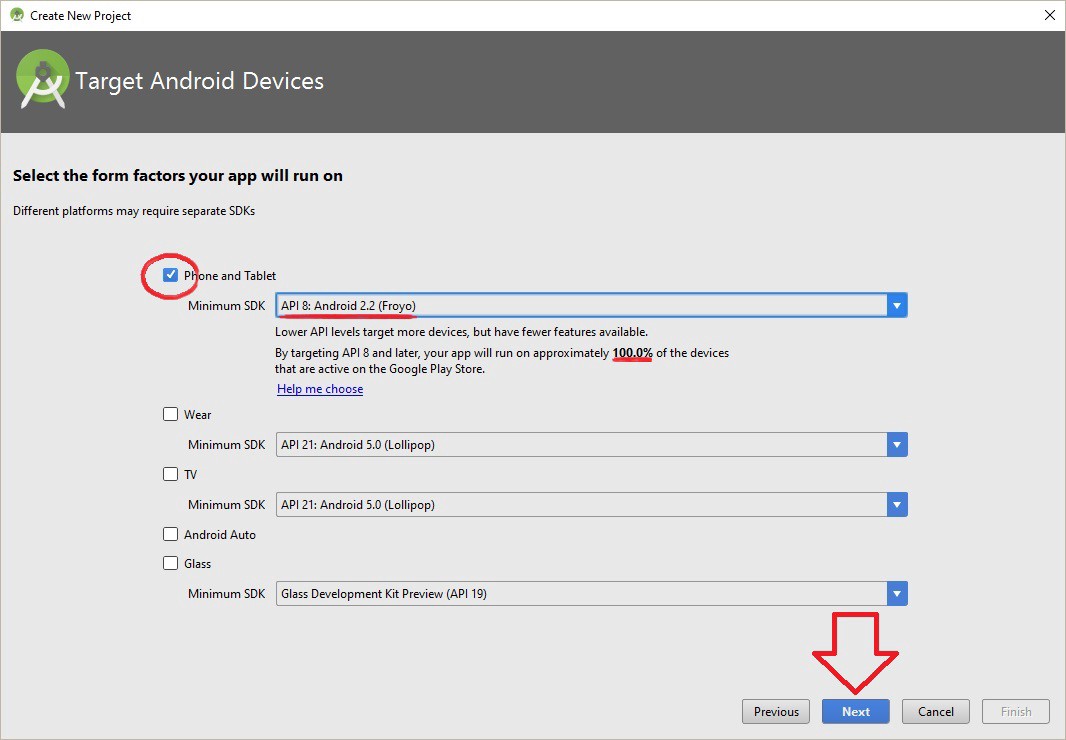Viewport: 1066px width, 740px height.
Task: Go back with the Previous button
Action: tap(776, 712)
